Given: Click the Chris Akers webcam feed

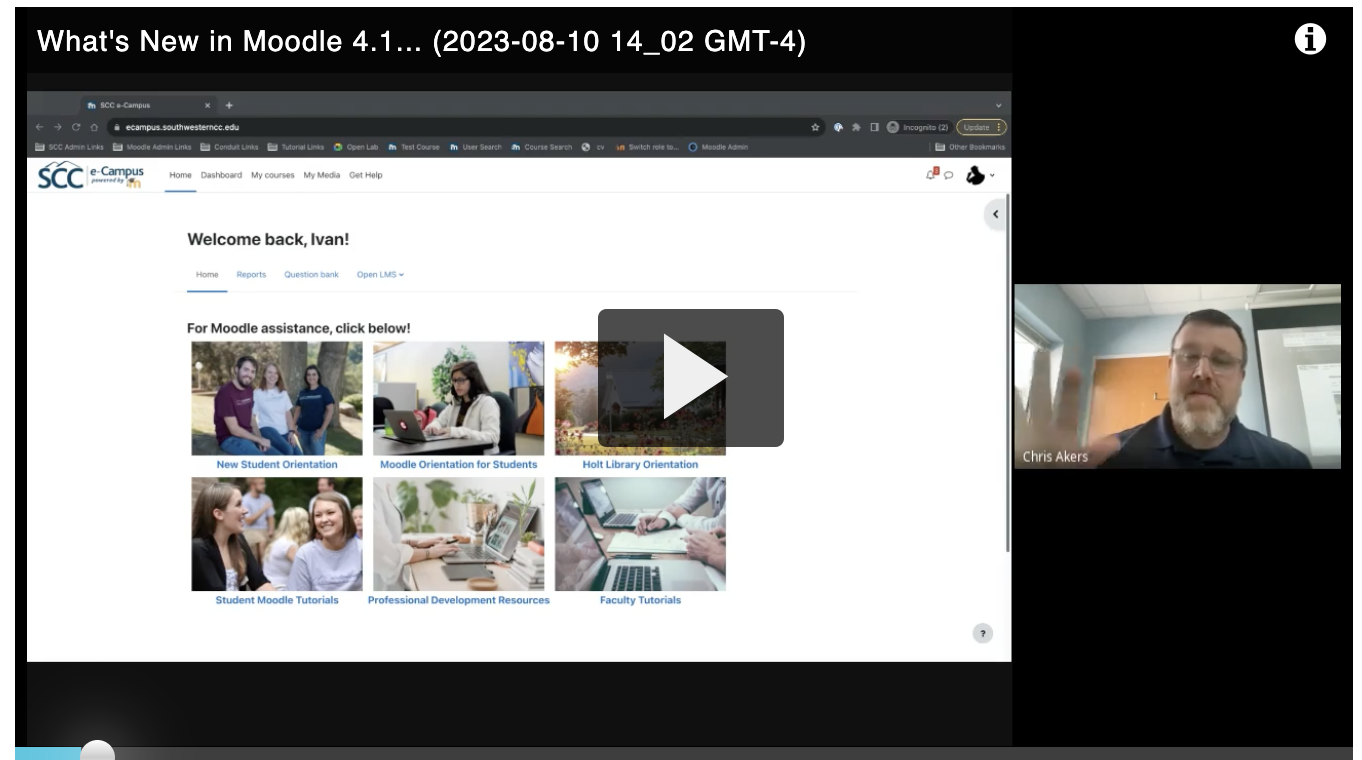Looking at the screenshot, I should click(1177, 376).
